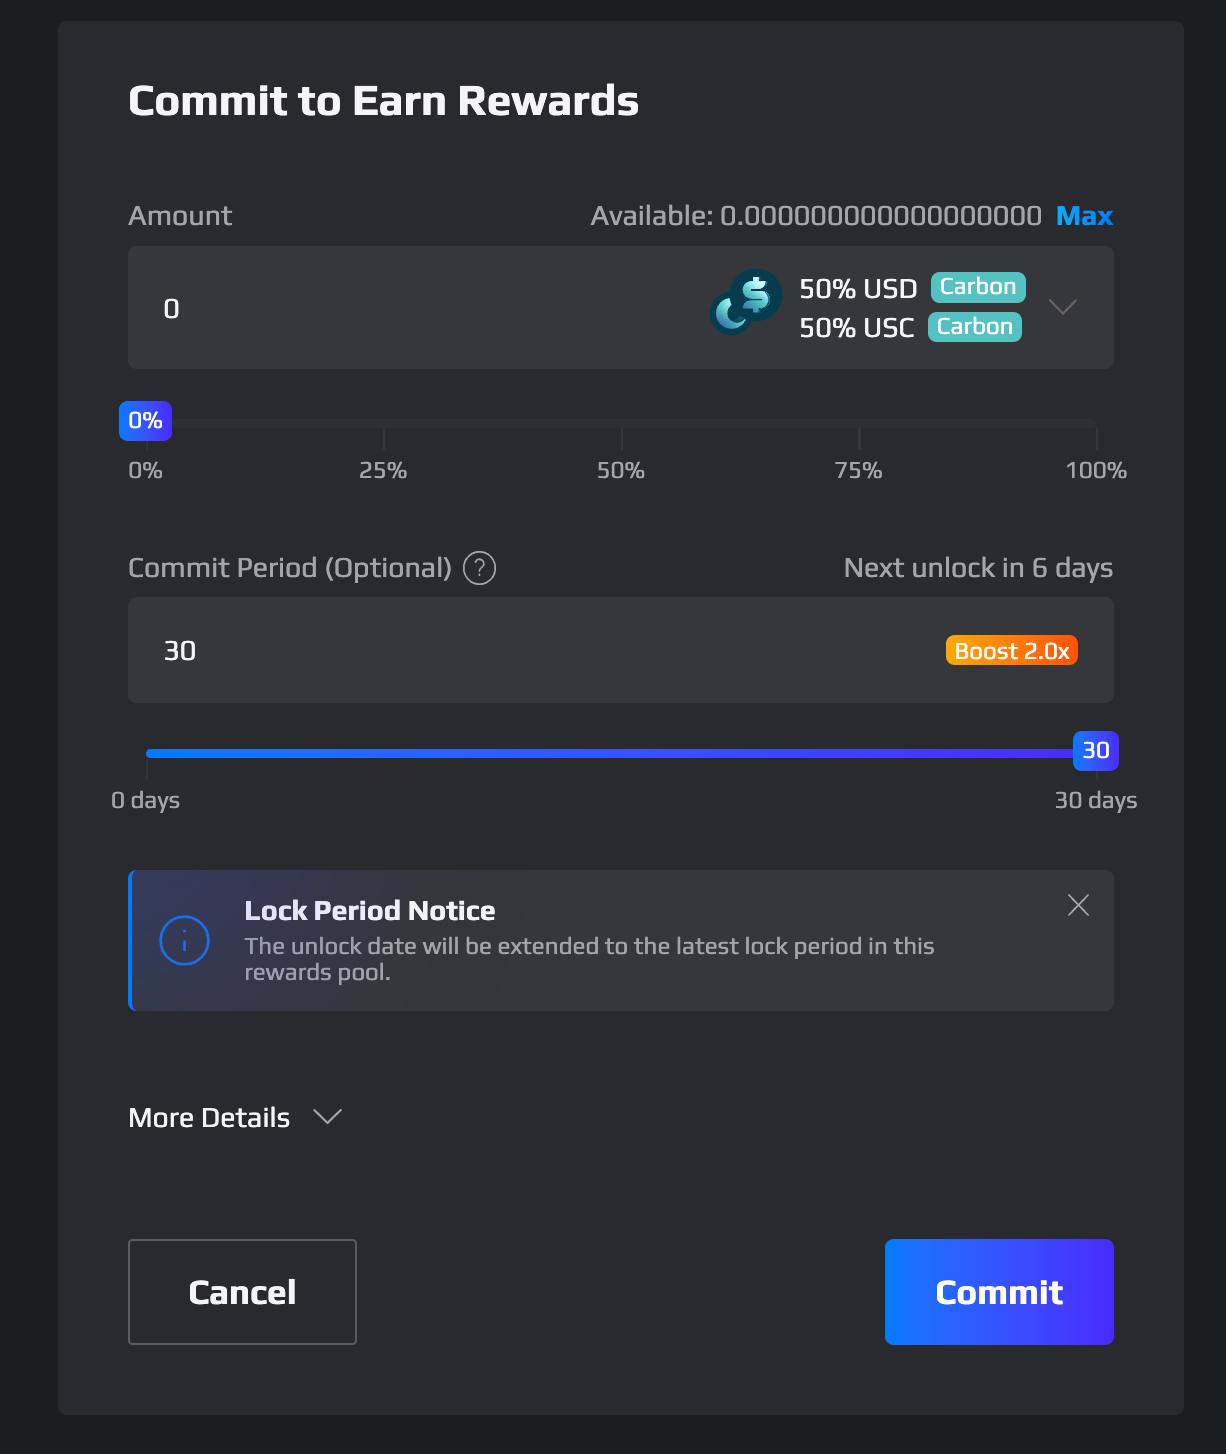Screen dimensions: 1226x1454
Task: Dismiss the Lock Period Notice banner
Action: click(1078, 905)
